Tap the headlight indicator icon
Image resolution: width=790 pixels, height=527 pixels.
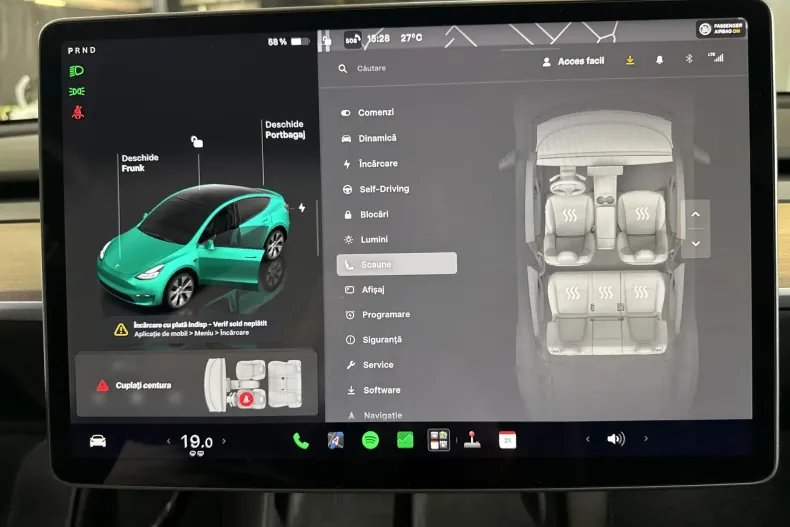click(77, 71)
